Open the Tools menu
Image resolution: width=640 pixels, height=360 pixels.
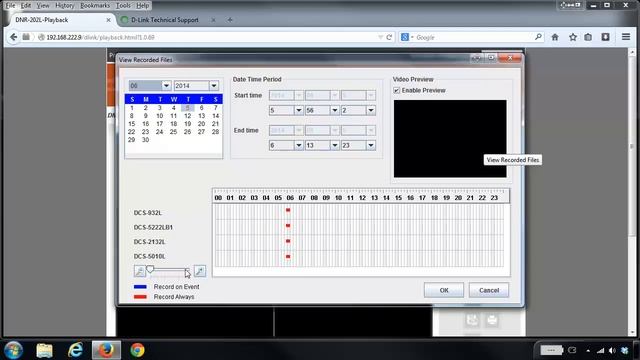123,5
